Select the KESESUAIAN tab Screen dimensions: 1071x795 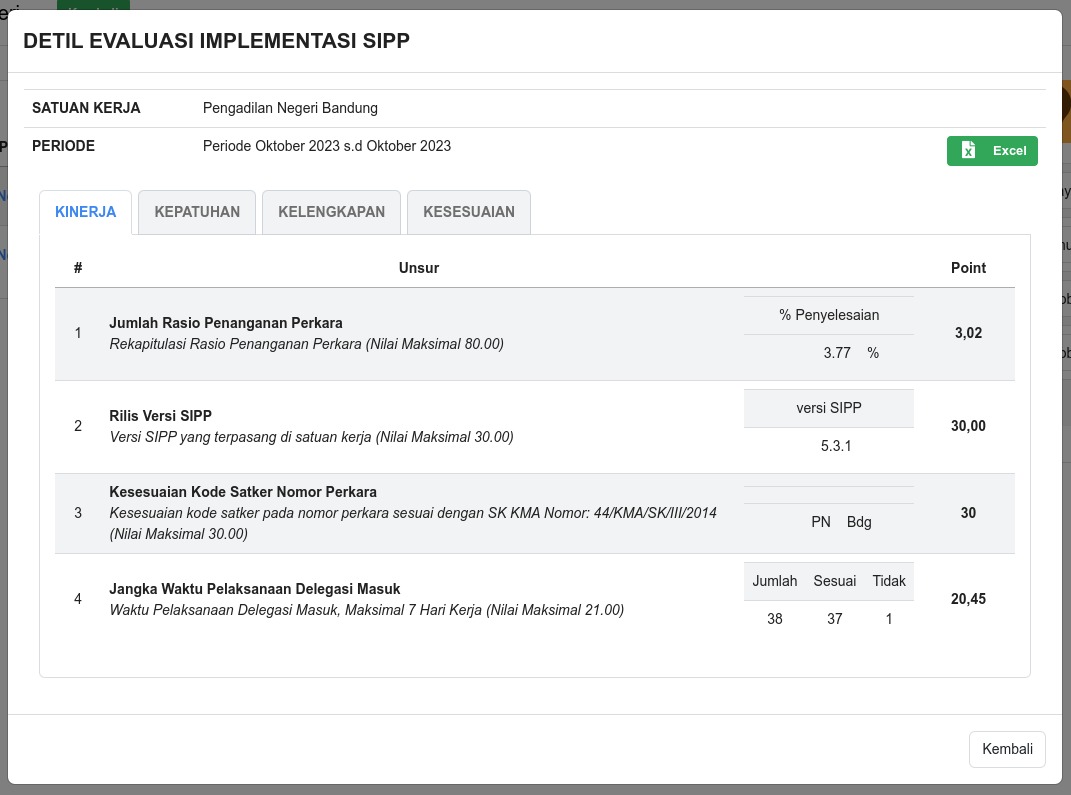pyautogui.click(x=468, y=212)
